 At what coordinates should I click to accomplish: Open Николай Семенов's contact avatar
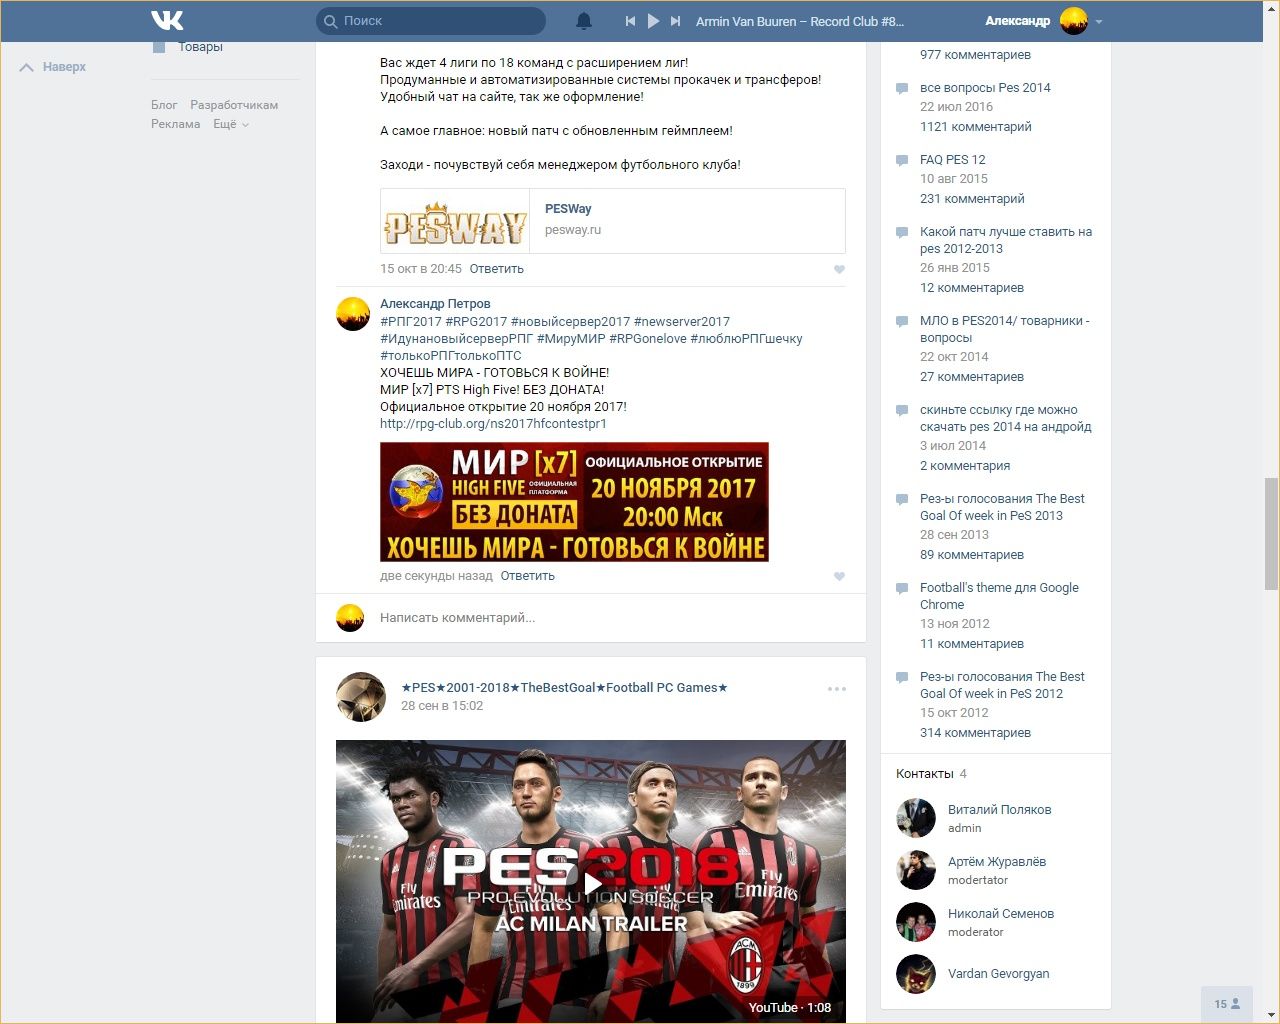tap(915, 922)
